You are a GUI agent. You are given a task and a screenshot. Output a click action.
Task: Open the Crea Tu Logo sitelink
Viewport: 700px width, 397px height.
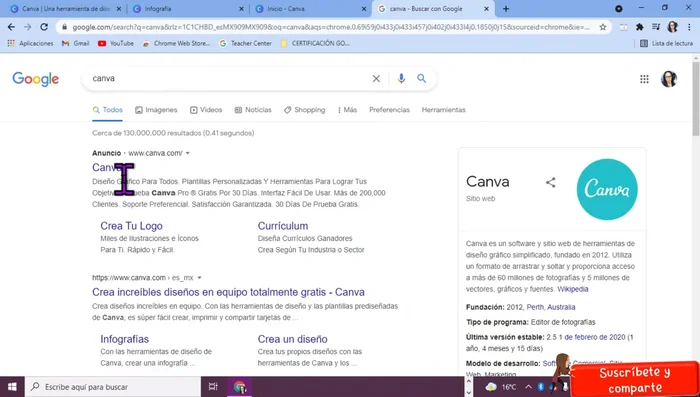(x=131, y=226)
